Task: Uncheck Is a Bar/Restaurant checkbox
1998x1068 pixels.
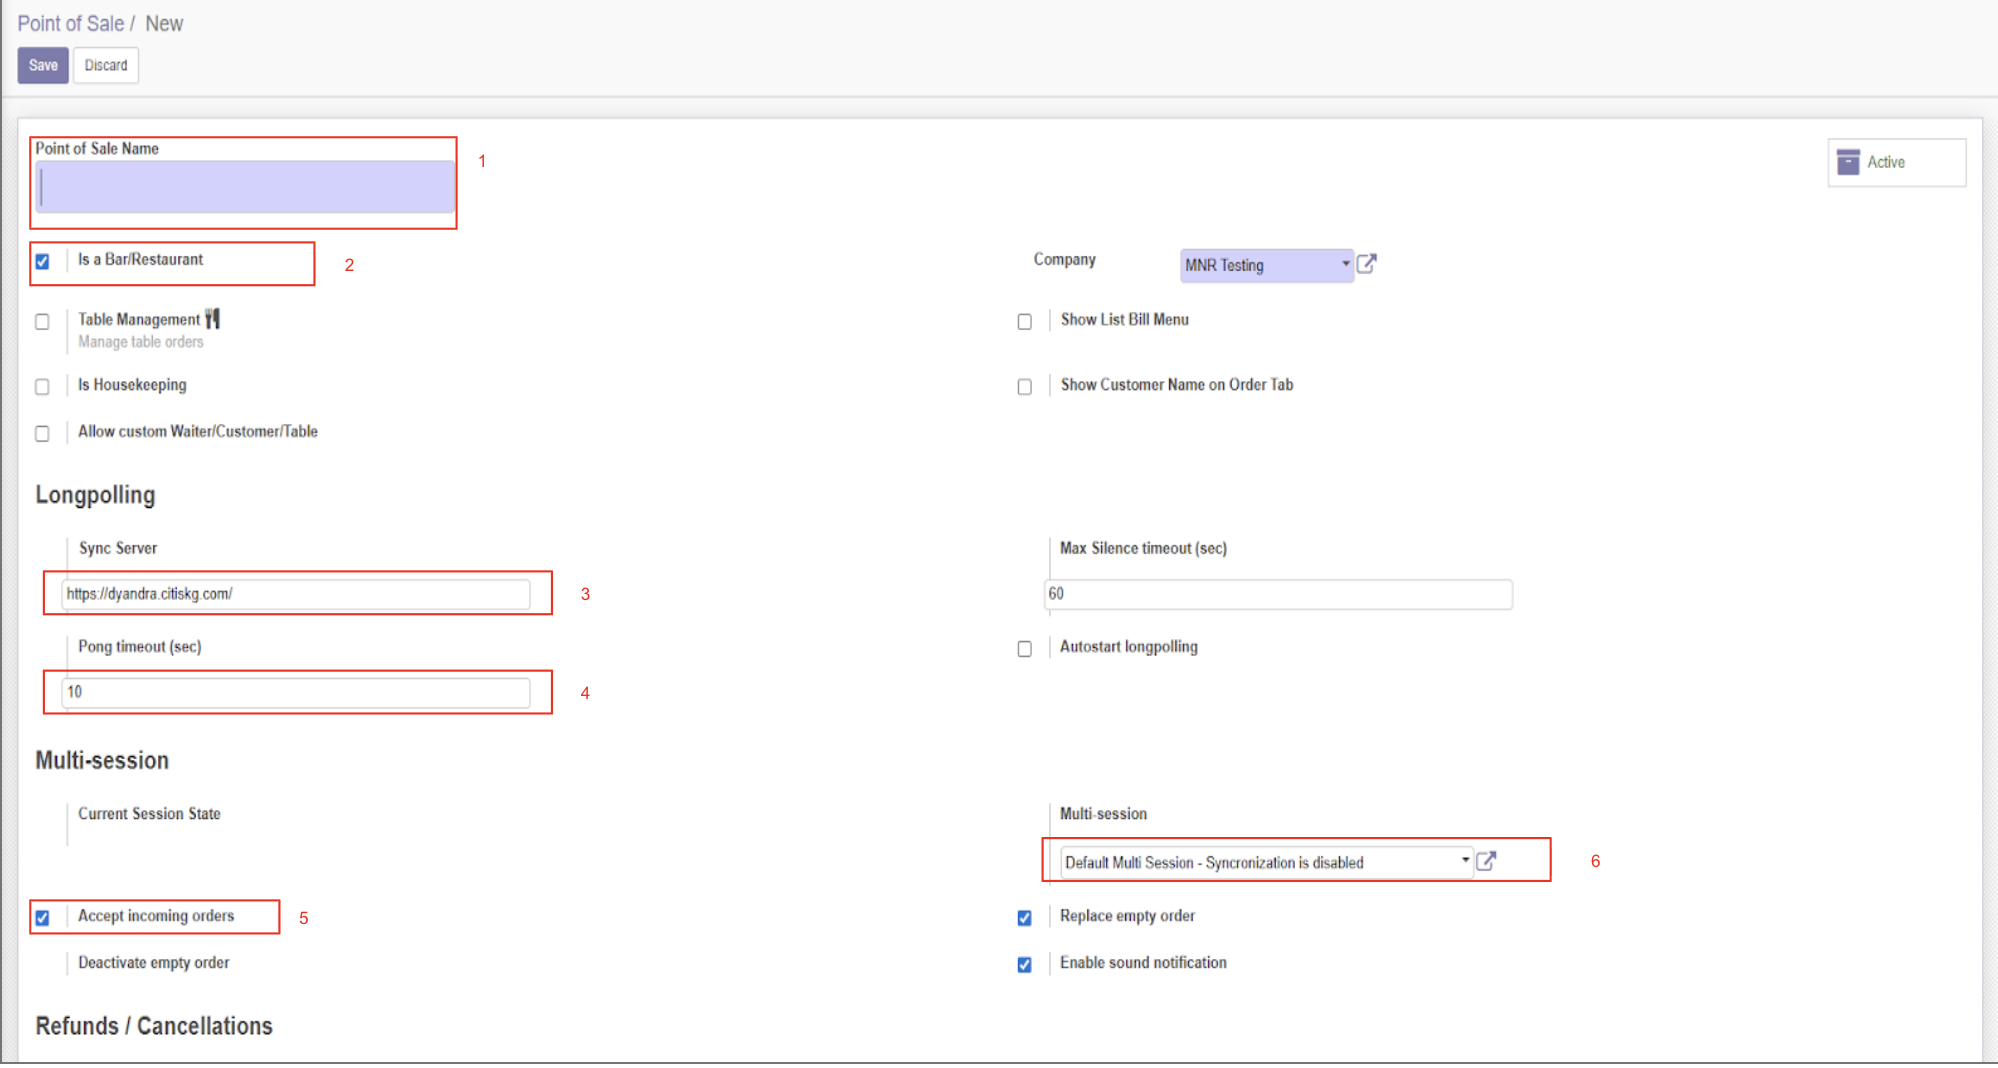Action: click(x=42, y=262)
